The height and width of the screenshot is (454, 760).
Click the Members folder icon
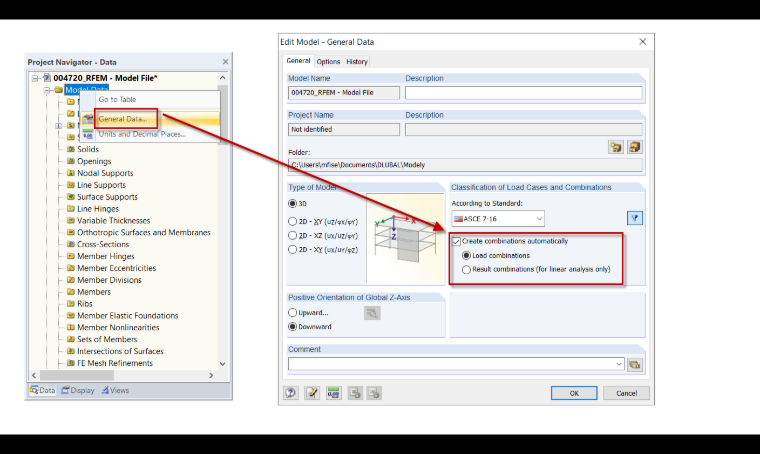[x=71, y=292]
